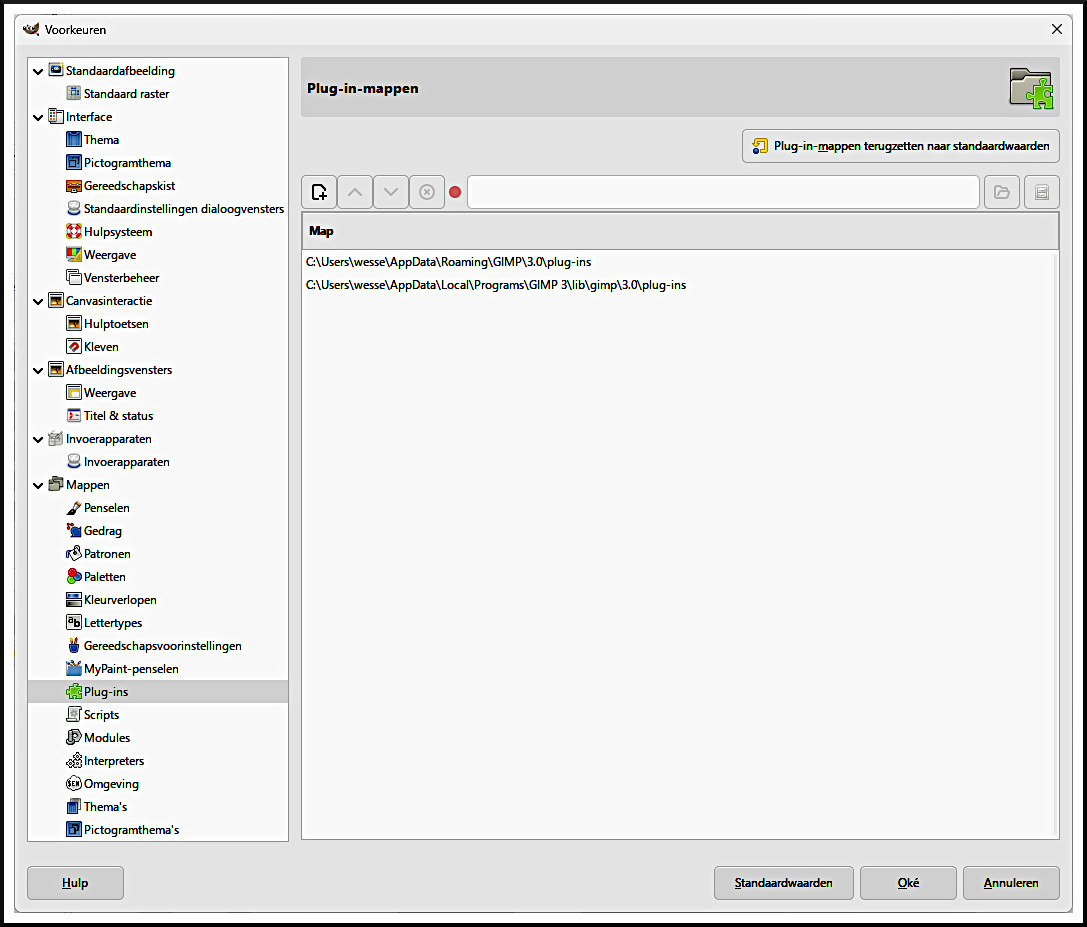Image resolution: width=1087 pixels, height=927 pixels.
Task: Select the Mappen category
Action: coord(87,485)
